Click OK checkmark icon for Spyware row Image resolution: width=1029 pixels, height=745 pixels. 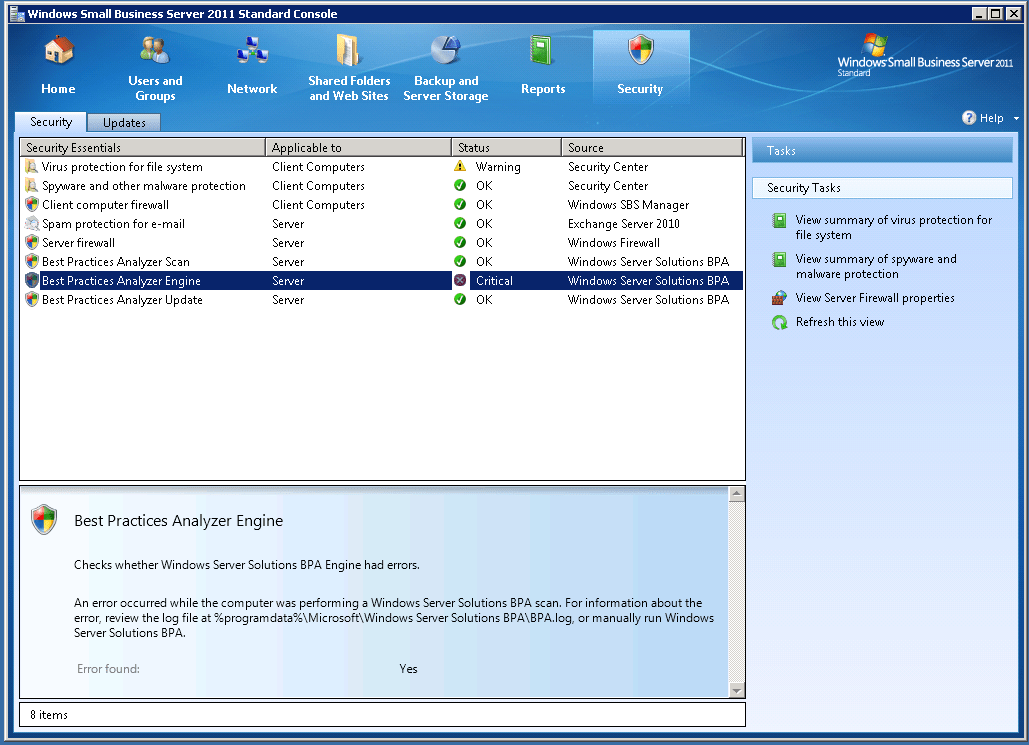pos(460,185)
